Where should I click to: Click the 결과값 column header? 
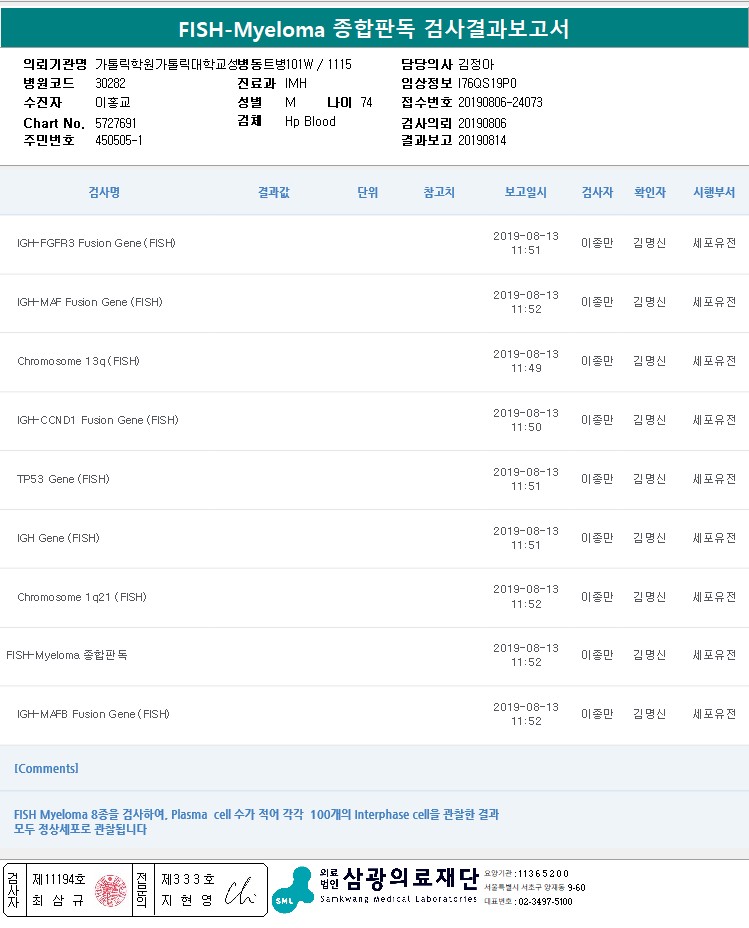coord(273,192)
